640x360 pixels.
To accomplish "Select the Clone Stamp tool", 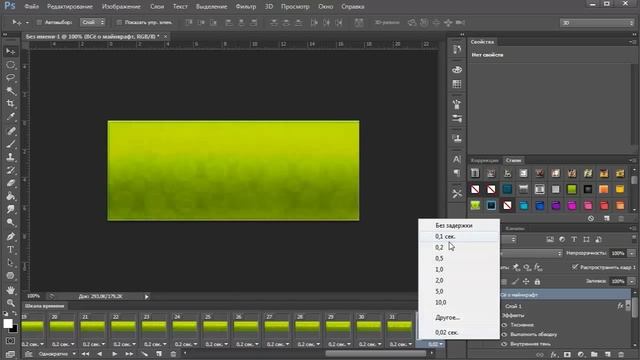I will coord(11,157).
